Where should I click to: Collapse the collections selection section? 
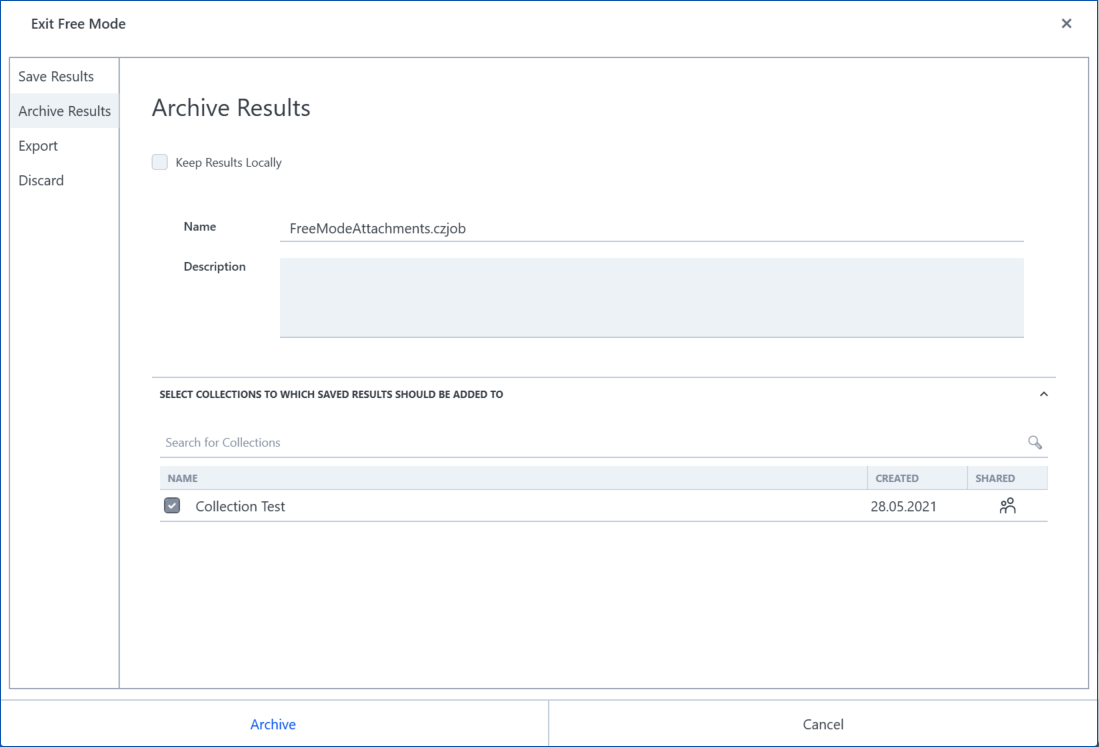[1043, 394]
